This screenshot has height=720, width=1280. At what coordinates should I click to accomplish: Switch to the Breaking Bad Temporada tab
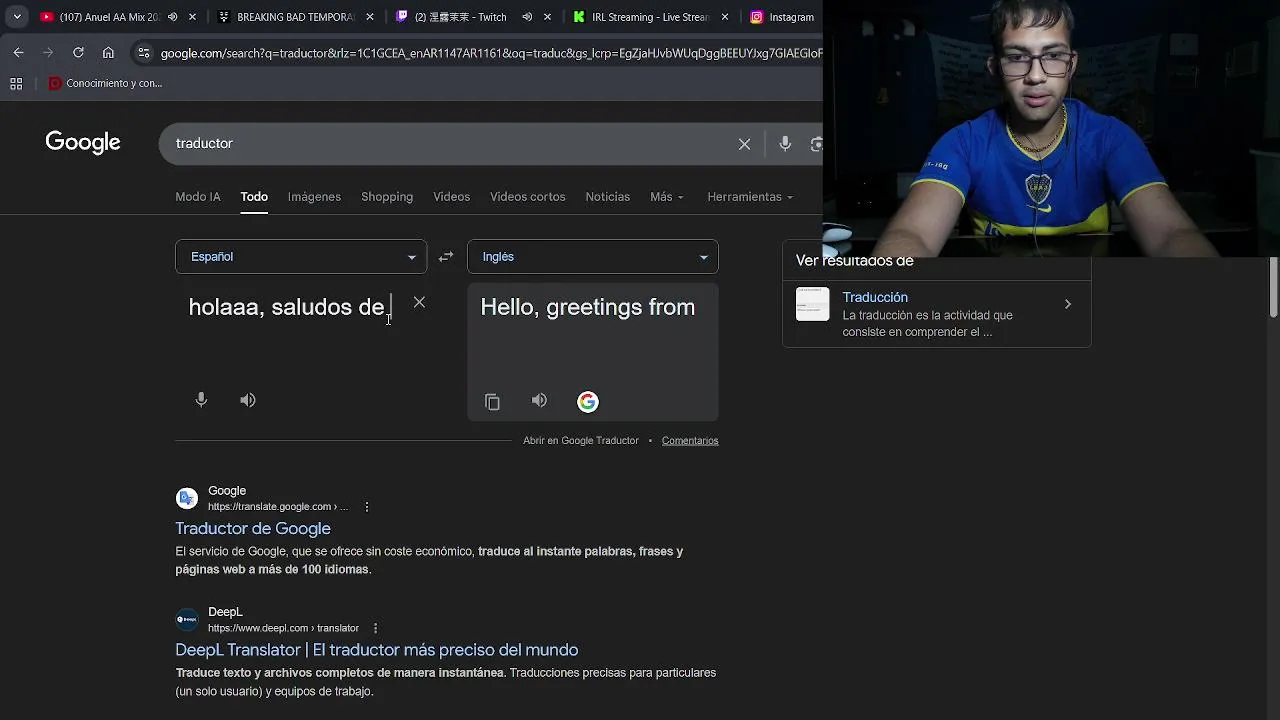[295, 17]
